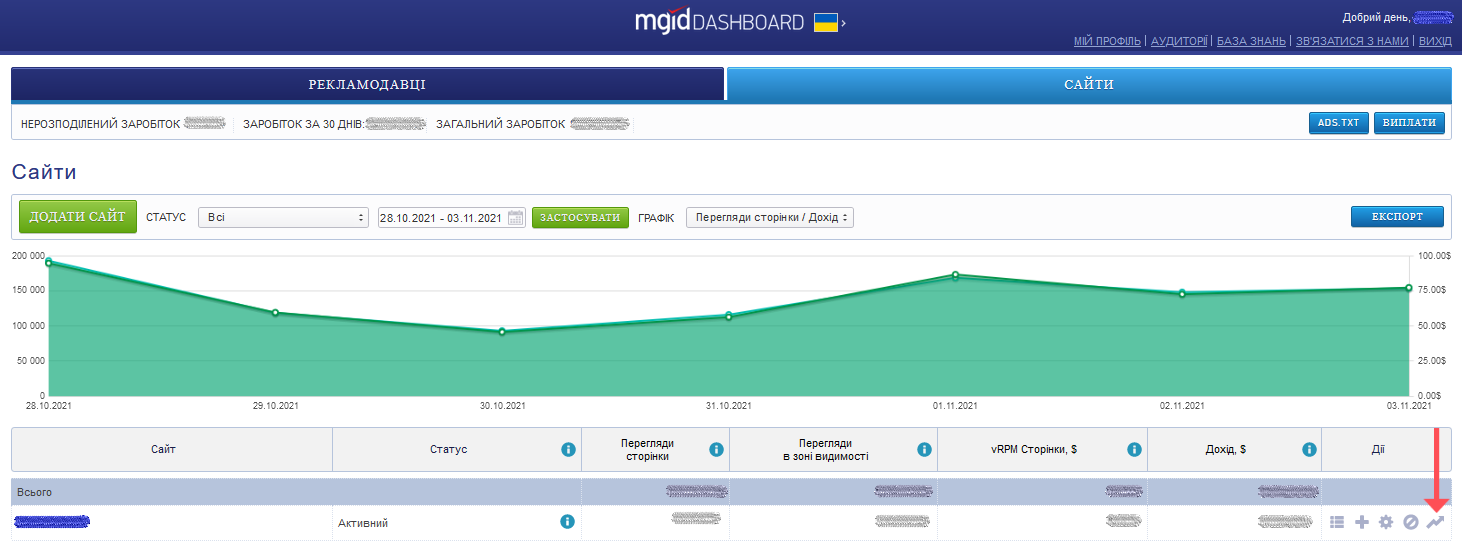The width and height of the screenshot is (1462, 544).
Task: Open the Мій профіль link
Action: 1107,41
